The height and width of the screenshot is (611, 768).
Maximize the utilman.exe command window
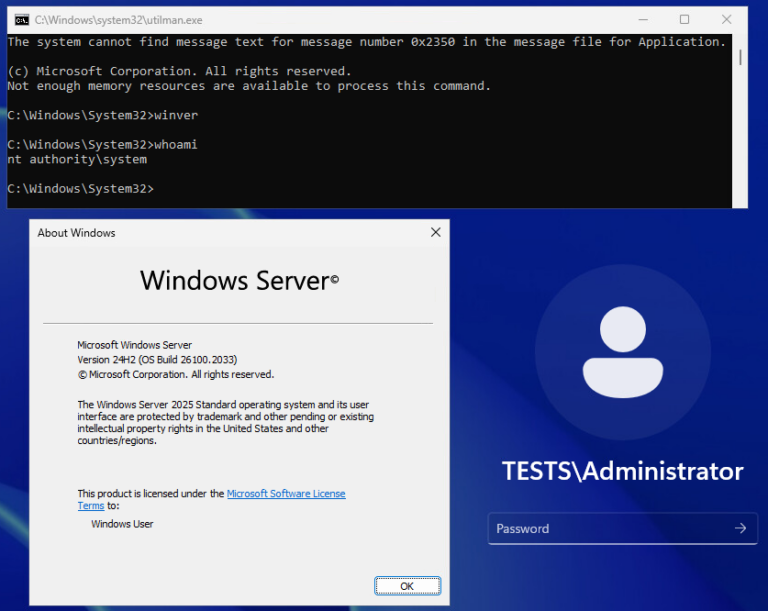[x=684, y=19]
